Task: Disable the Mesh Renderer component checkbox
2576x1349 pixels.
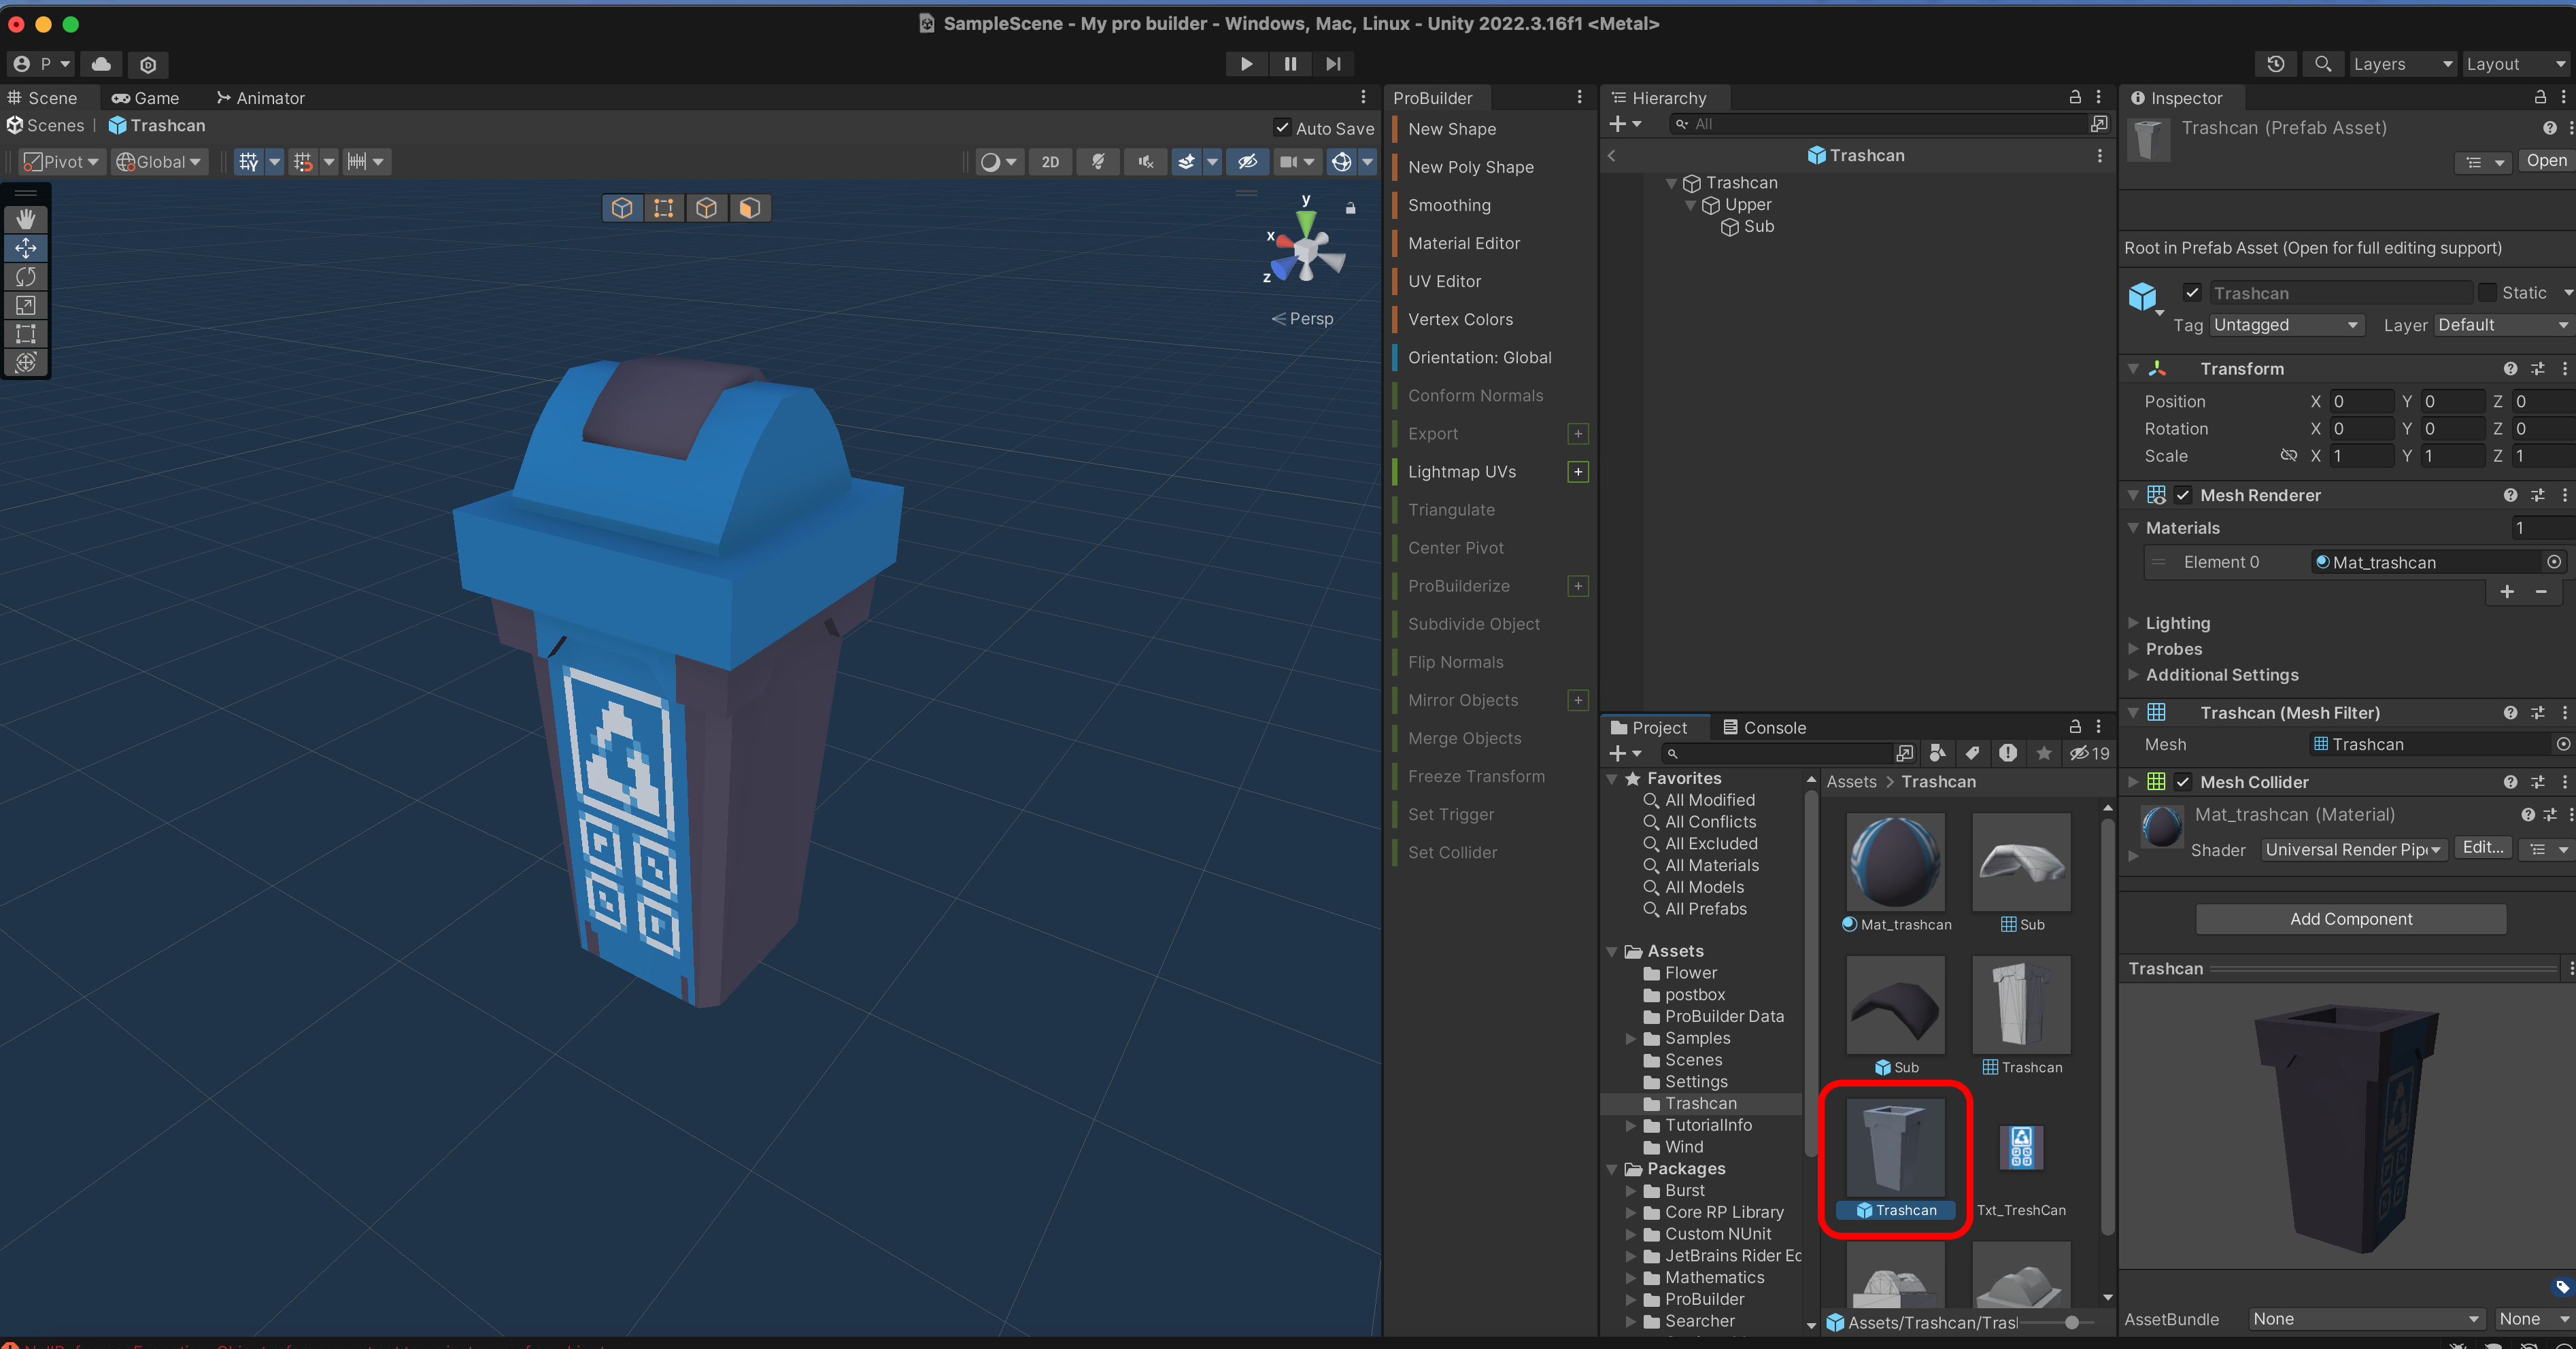Action: point(2183,495)
